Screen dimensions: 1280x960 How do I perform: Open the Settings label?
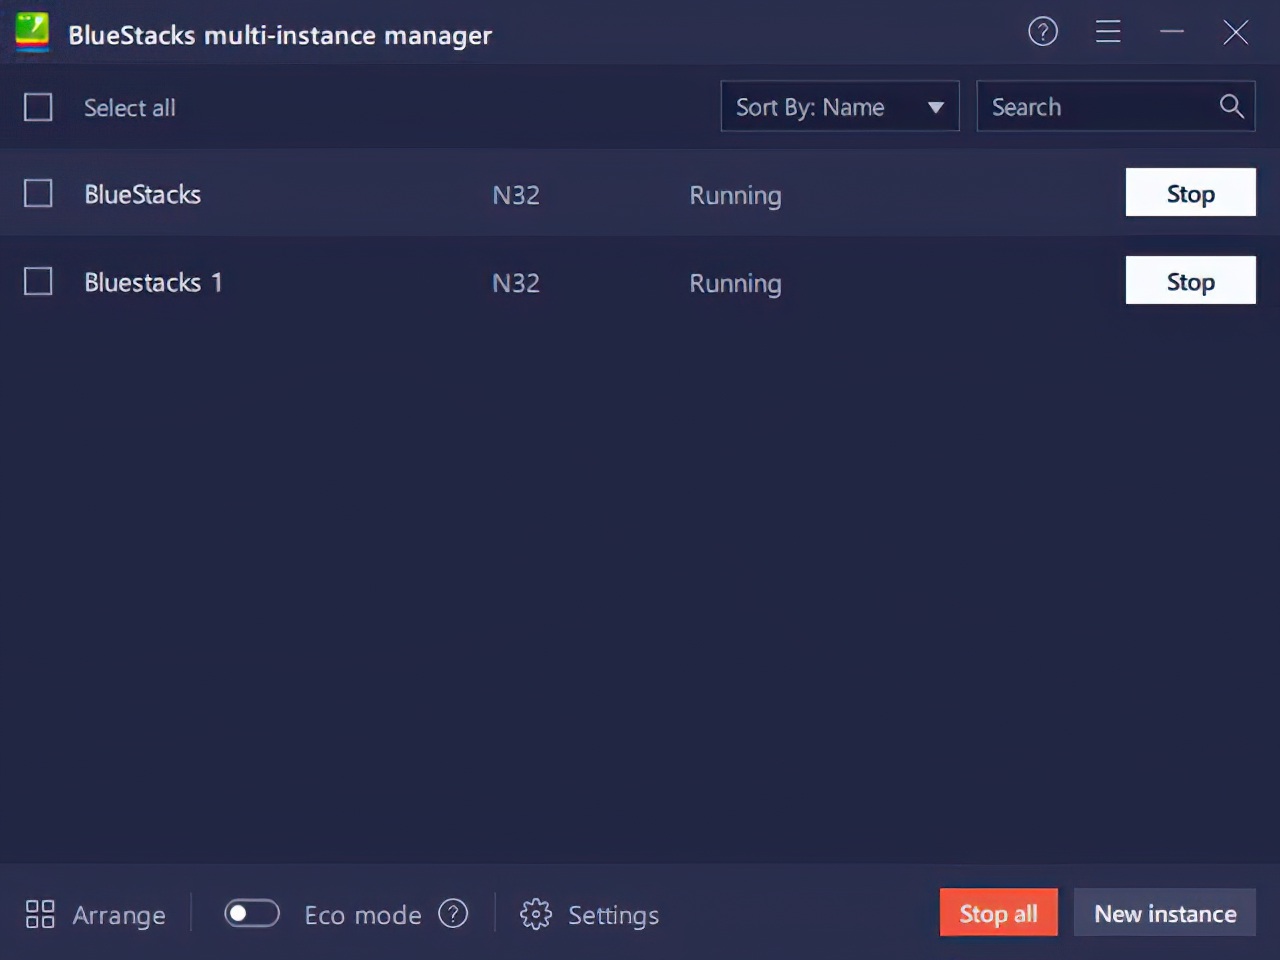613,915
